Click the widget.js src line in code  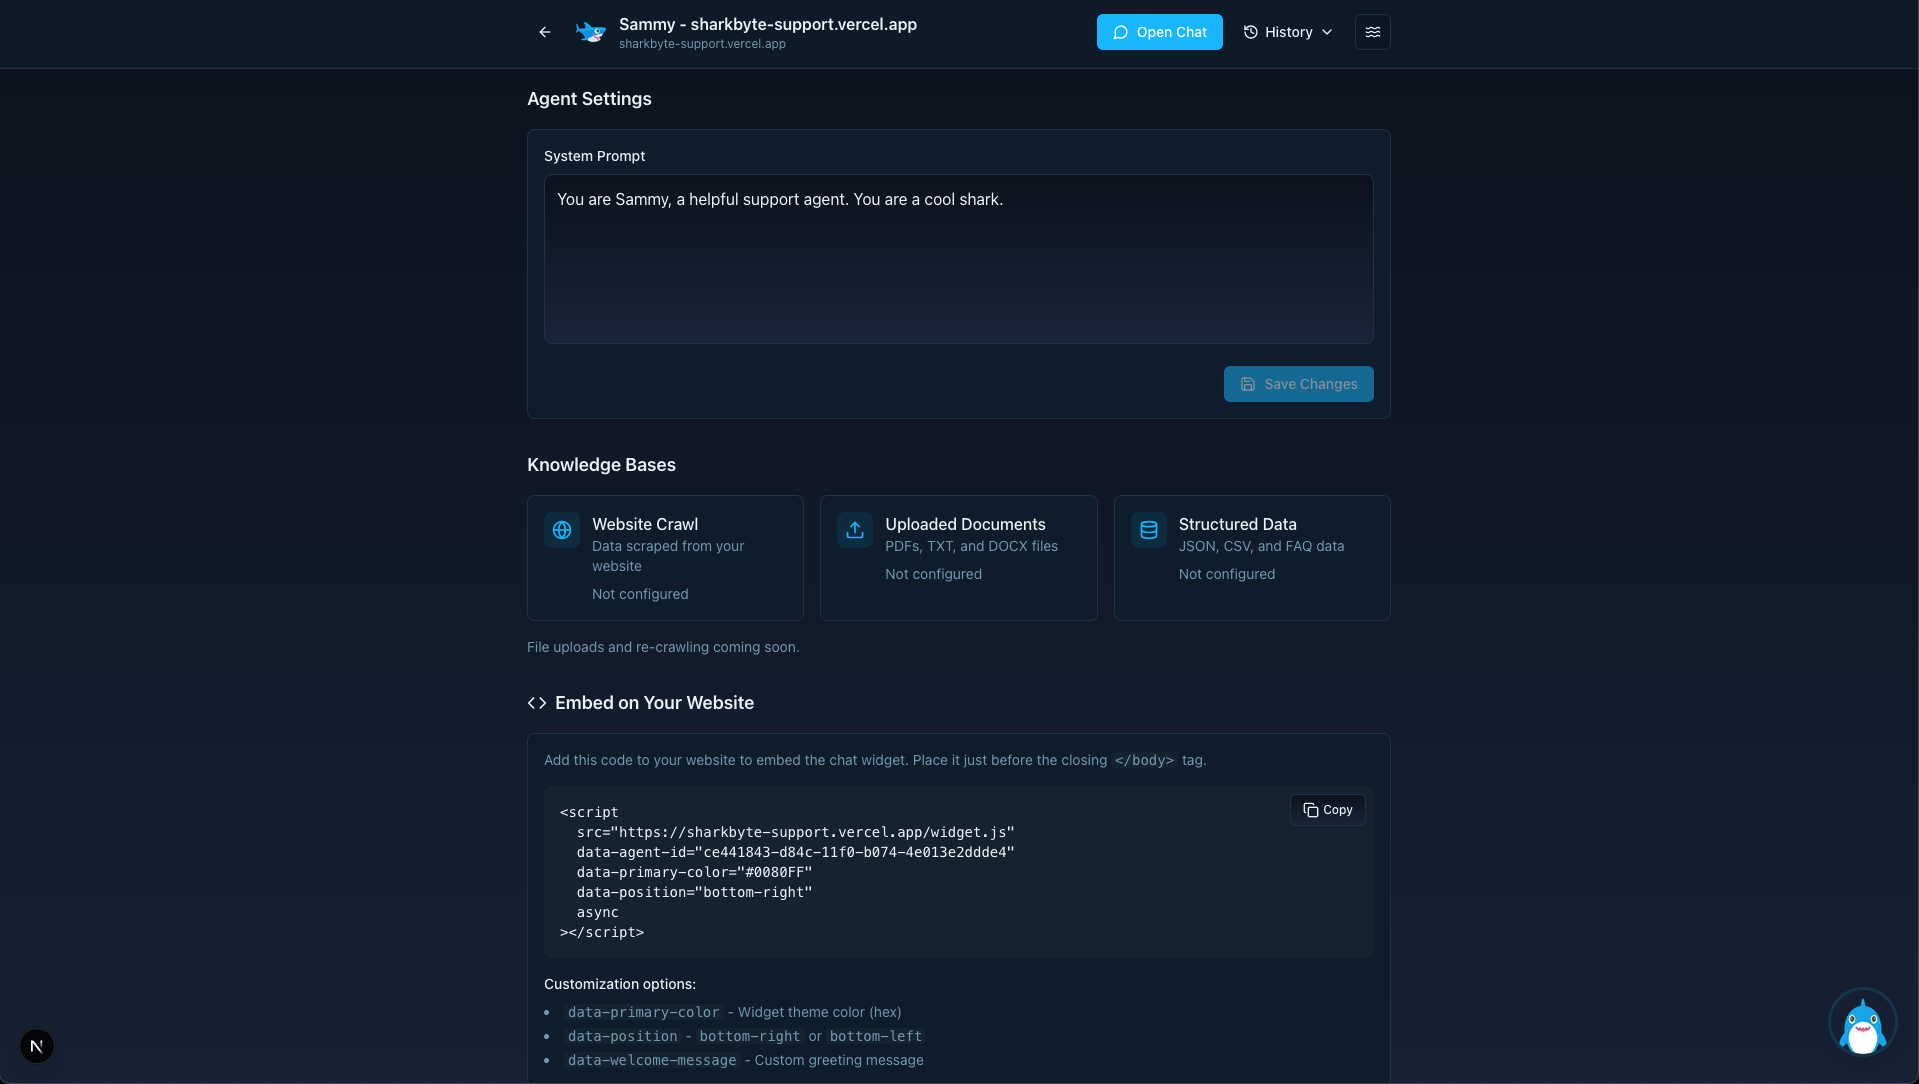[x=795, y=832]
